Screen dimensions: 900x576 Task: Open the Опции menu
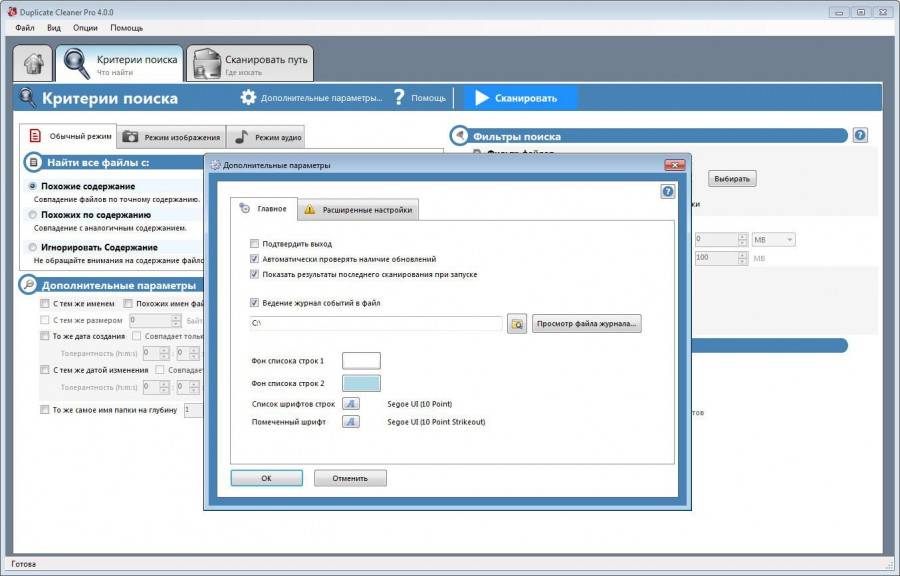[85, 28]
